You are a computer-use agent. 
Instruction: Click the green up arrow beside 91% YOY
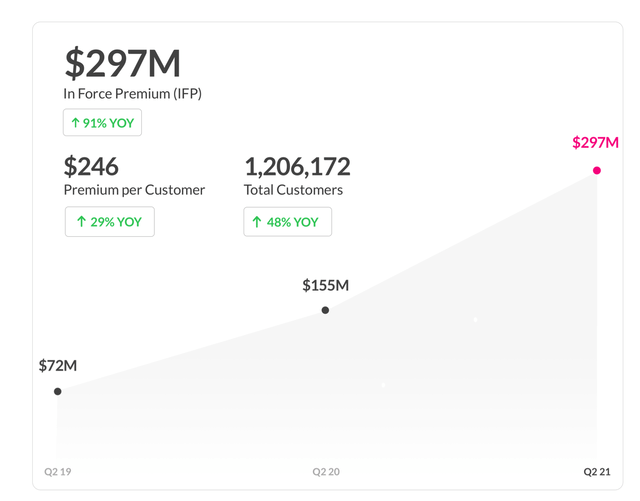[x=75, y=124]
